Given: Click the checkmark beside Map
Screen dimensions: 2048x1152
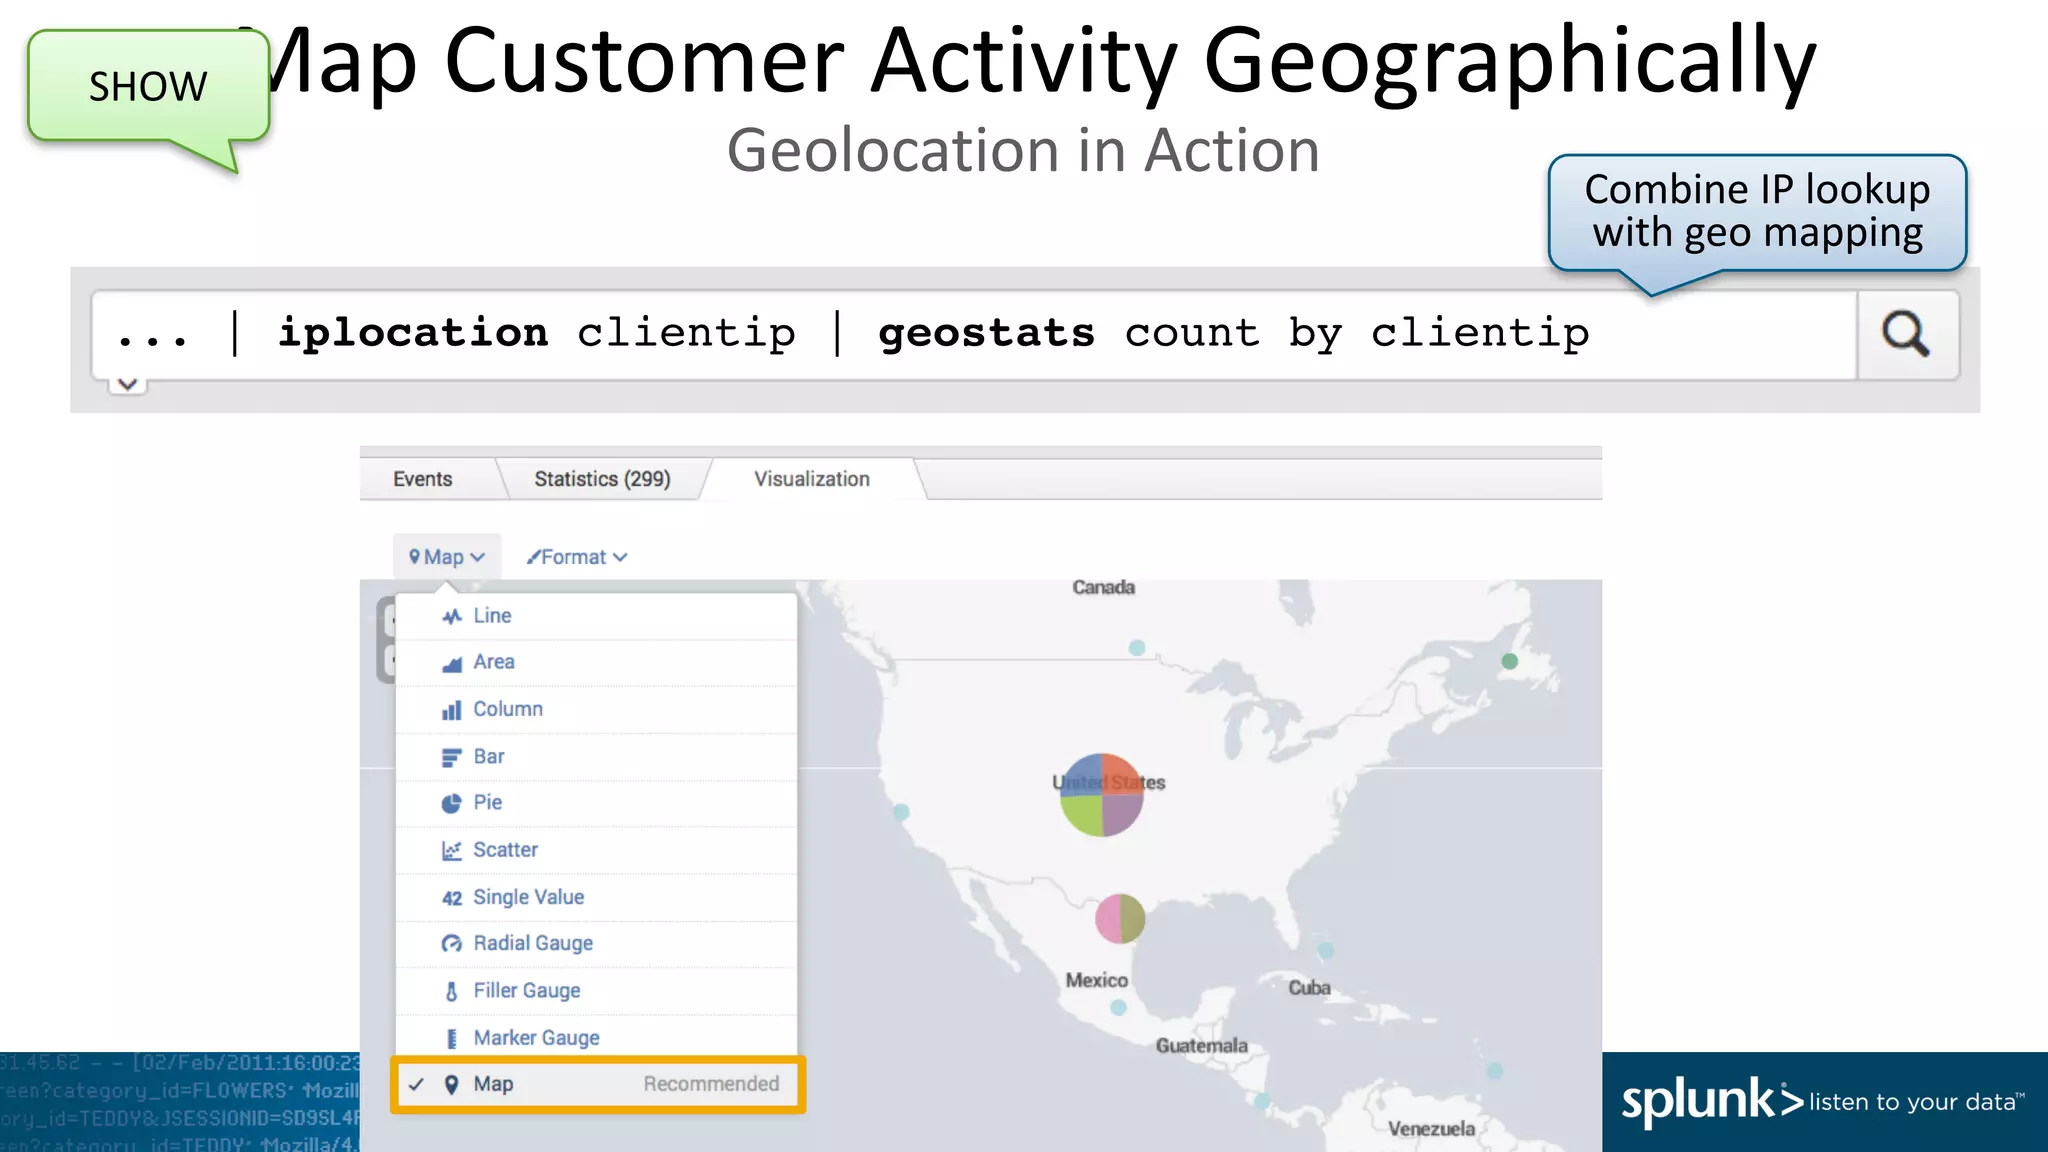Looking at the screenshot, I should click(417, 1084).
